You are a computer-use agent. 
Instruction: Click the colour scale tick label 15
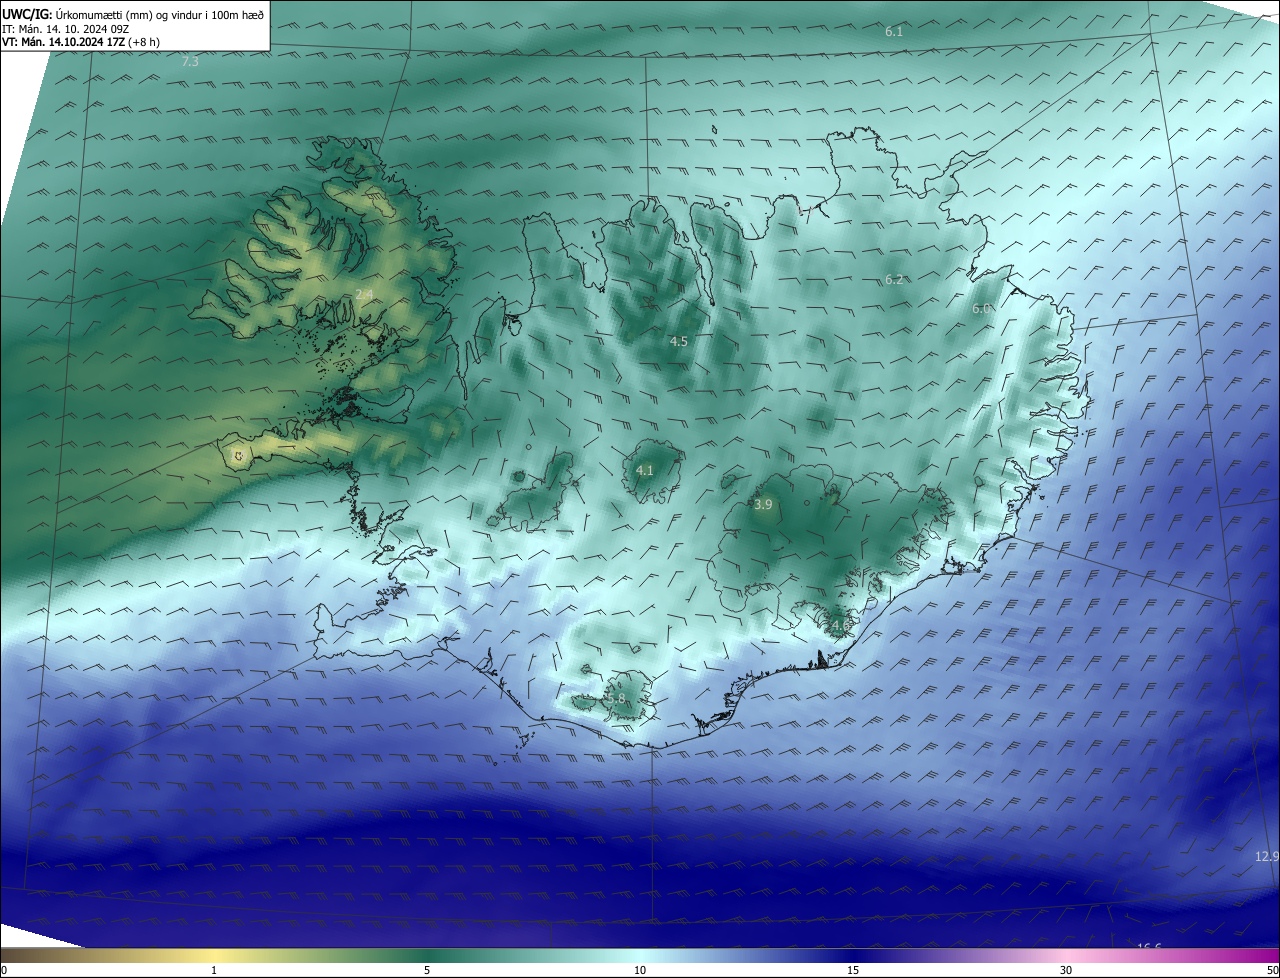(x=853, y=970)
